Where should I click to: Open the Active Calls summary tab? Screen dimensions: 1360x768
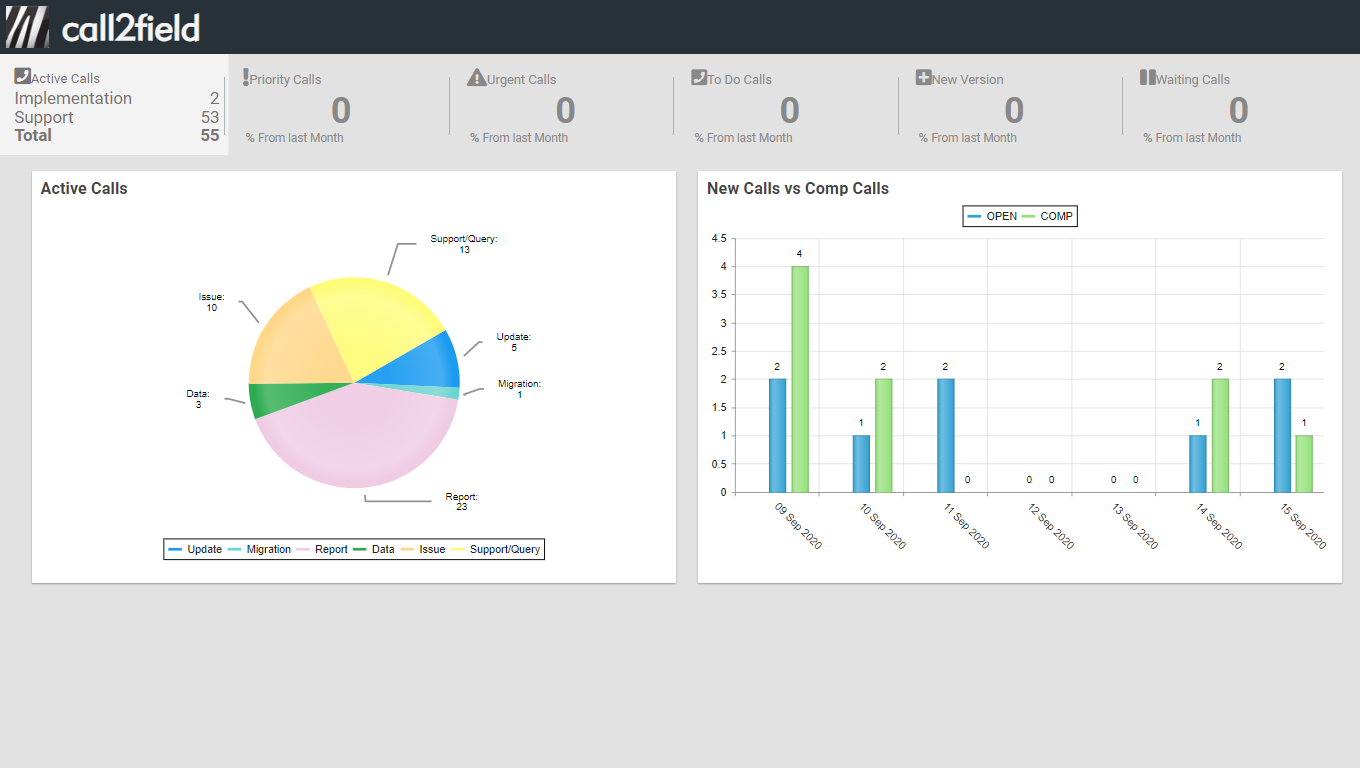pyautogui.click(x=114, y=105)
